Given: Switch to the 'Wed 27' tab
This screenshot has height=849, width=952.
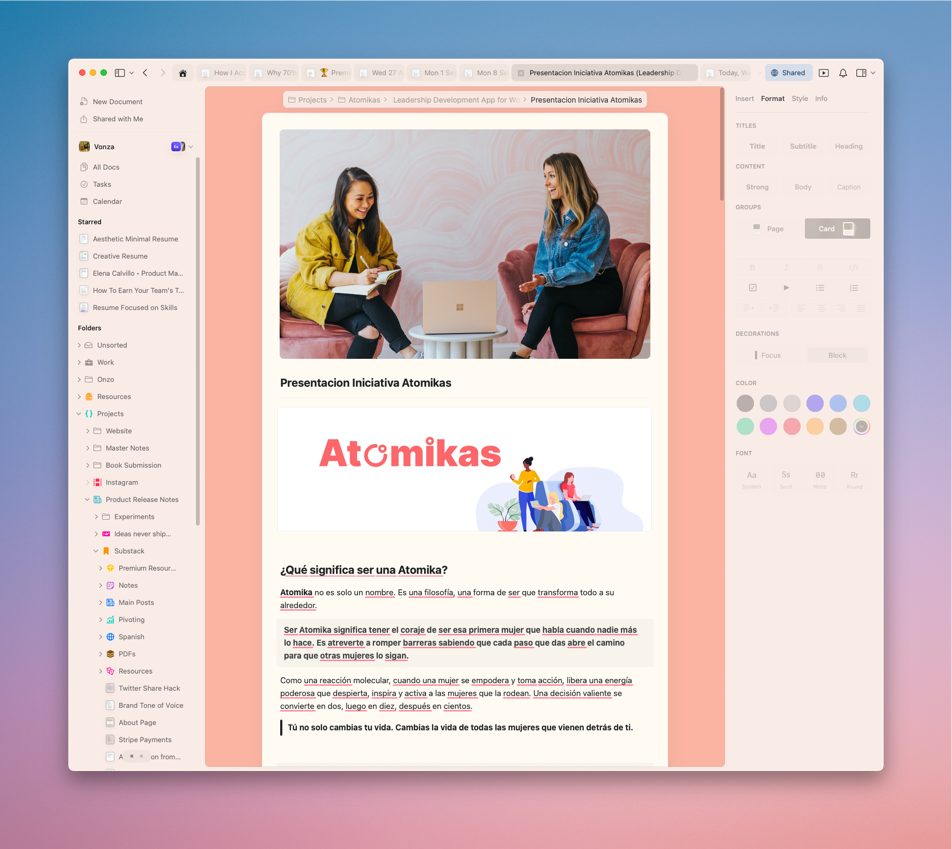Looking at the screenshot, I should tap(380, 73).
